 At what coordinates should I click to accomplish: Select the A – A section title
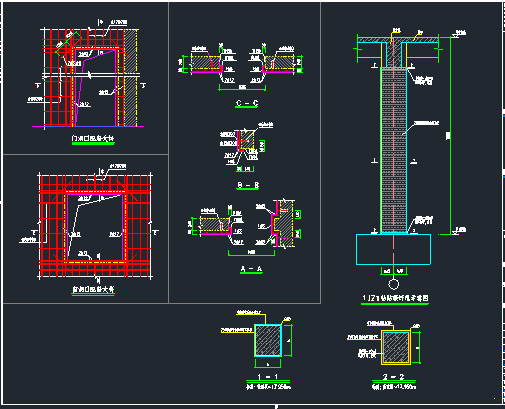click(x=251, y=269)
